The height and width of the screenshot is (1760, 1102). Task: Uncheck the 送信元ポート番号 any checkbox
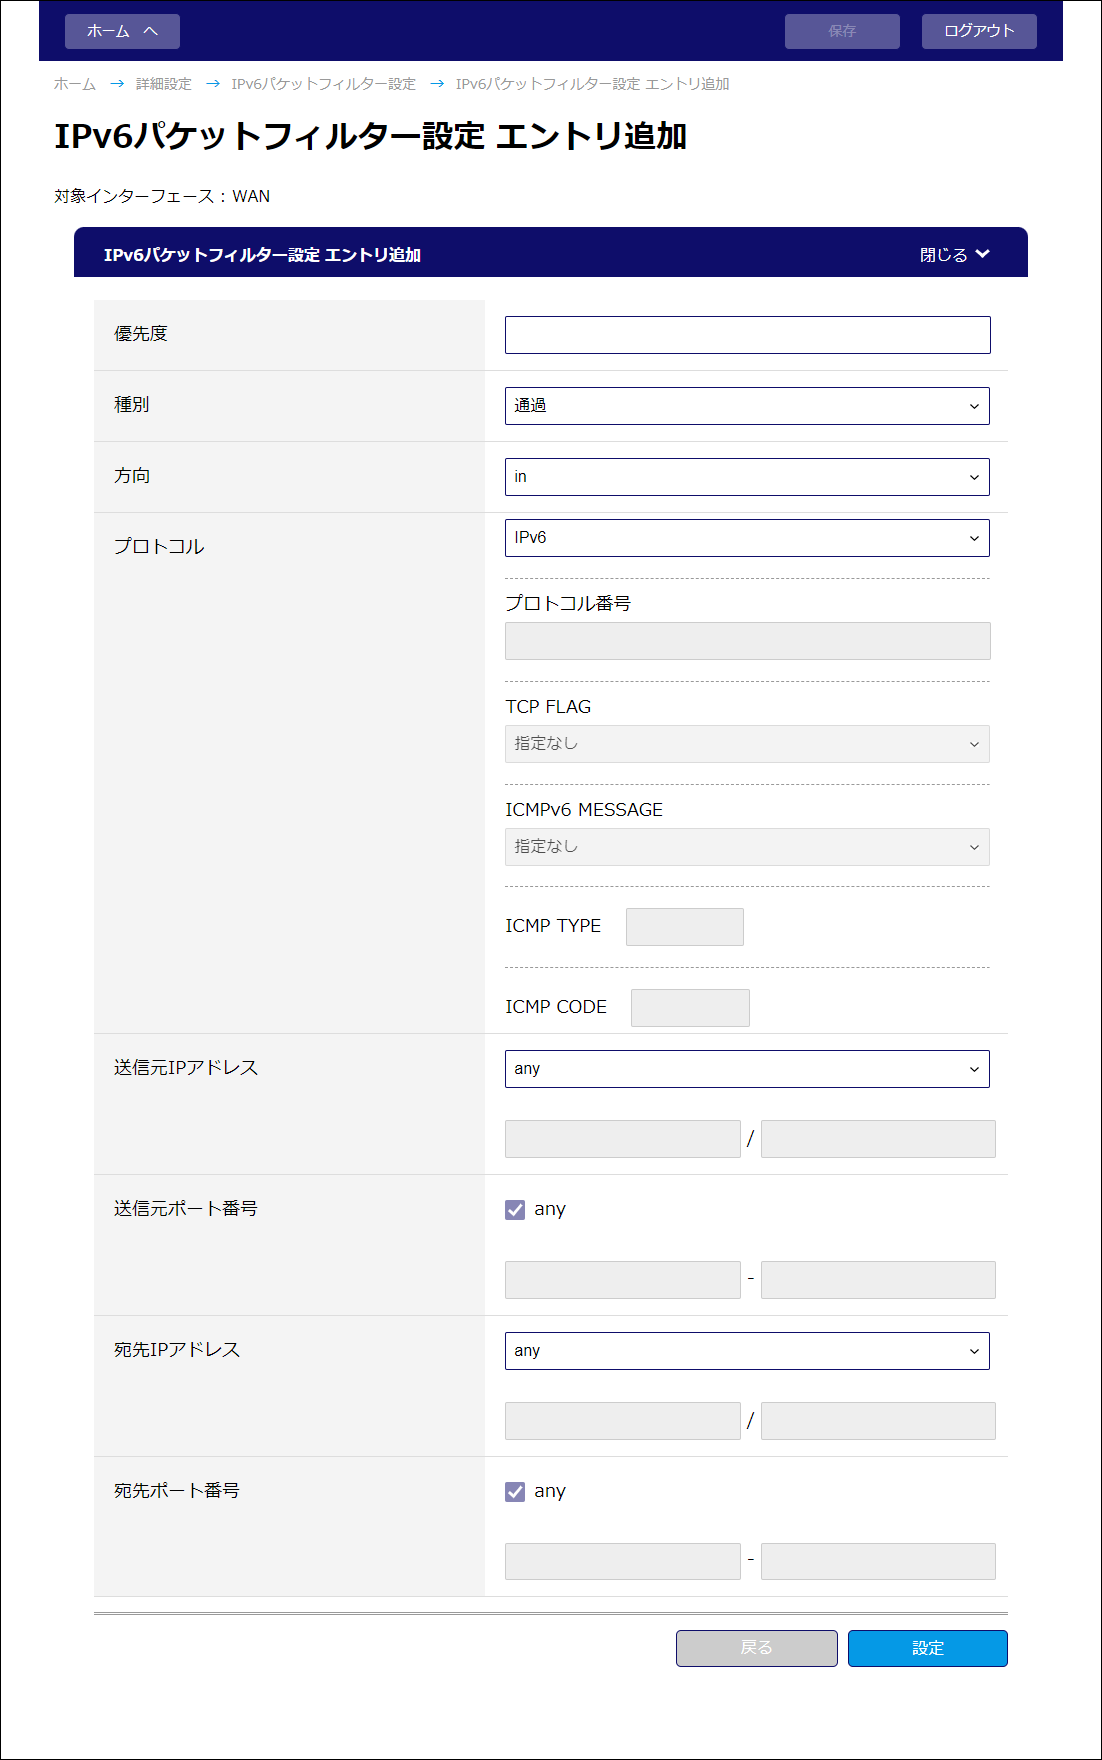pos(515,1210)
